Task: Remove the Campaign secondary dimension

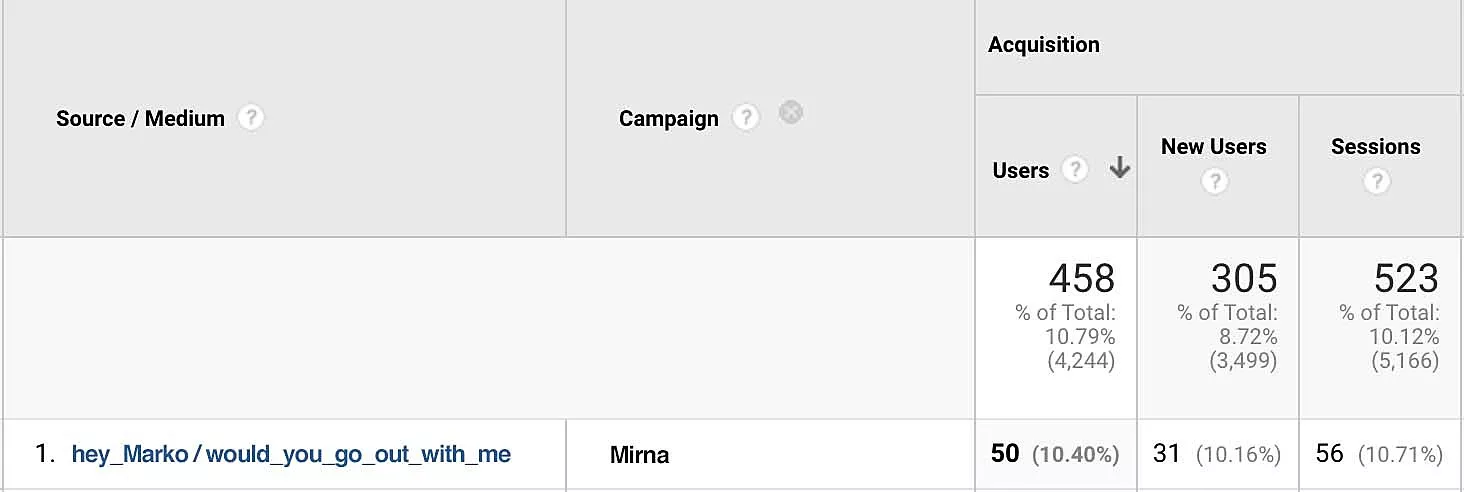Action: click(791, 112)
